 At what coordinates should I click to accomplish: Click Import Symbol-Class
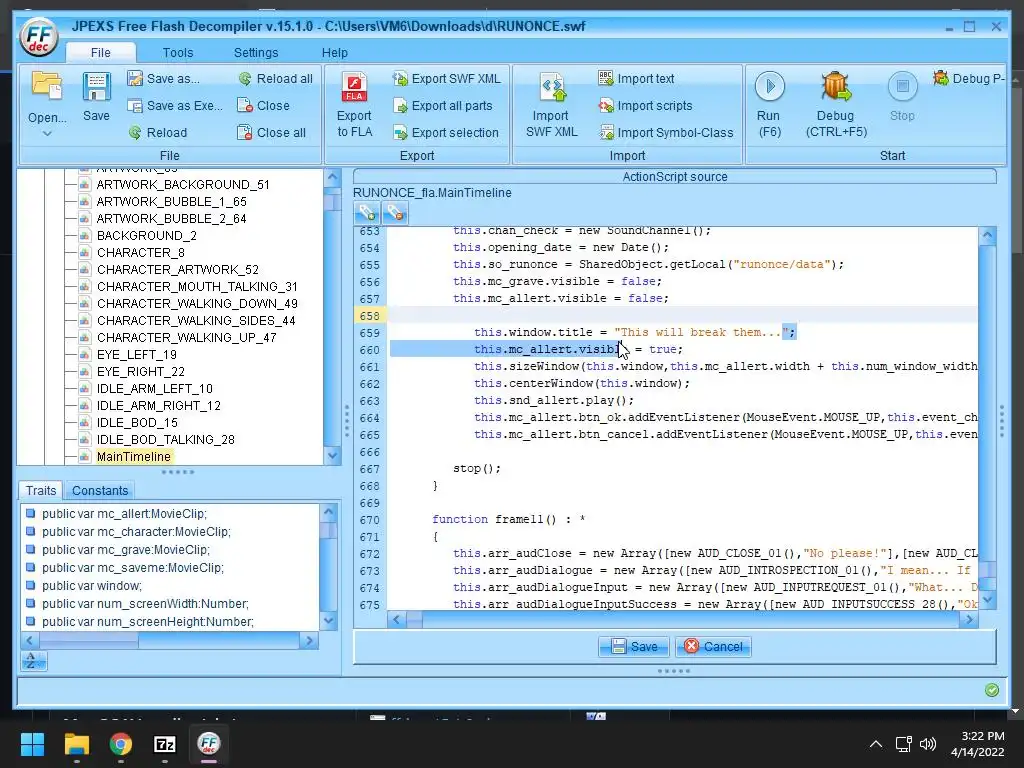[x=666, y=133]
